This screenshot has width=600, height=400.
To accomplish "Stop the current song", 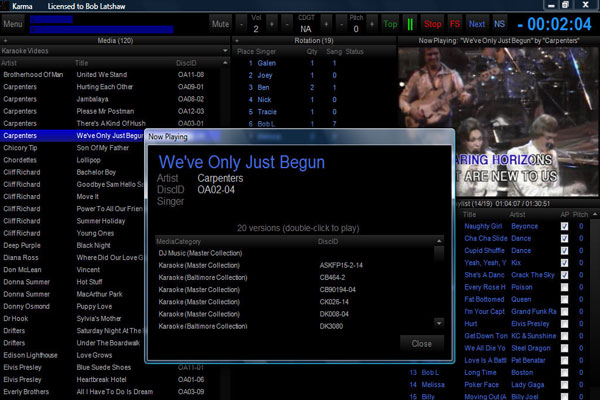I will [x=432, y=24].
